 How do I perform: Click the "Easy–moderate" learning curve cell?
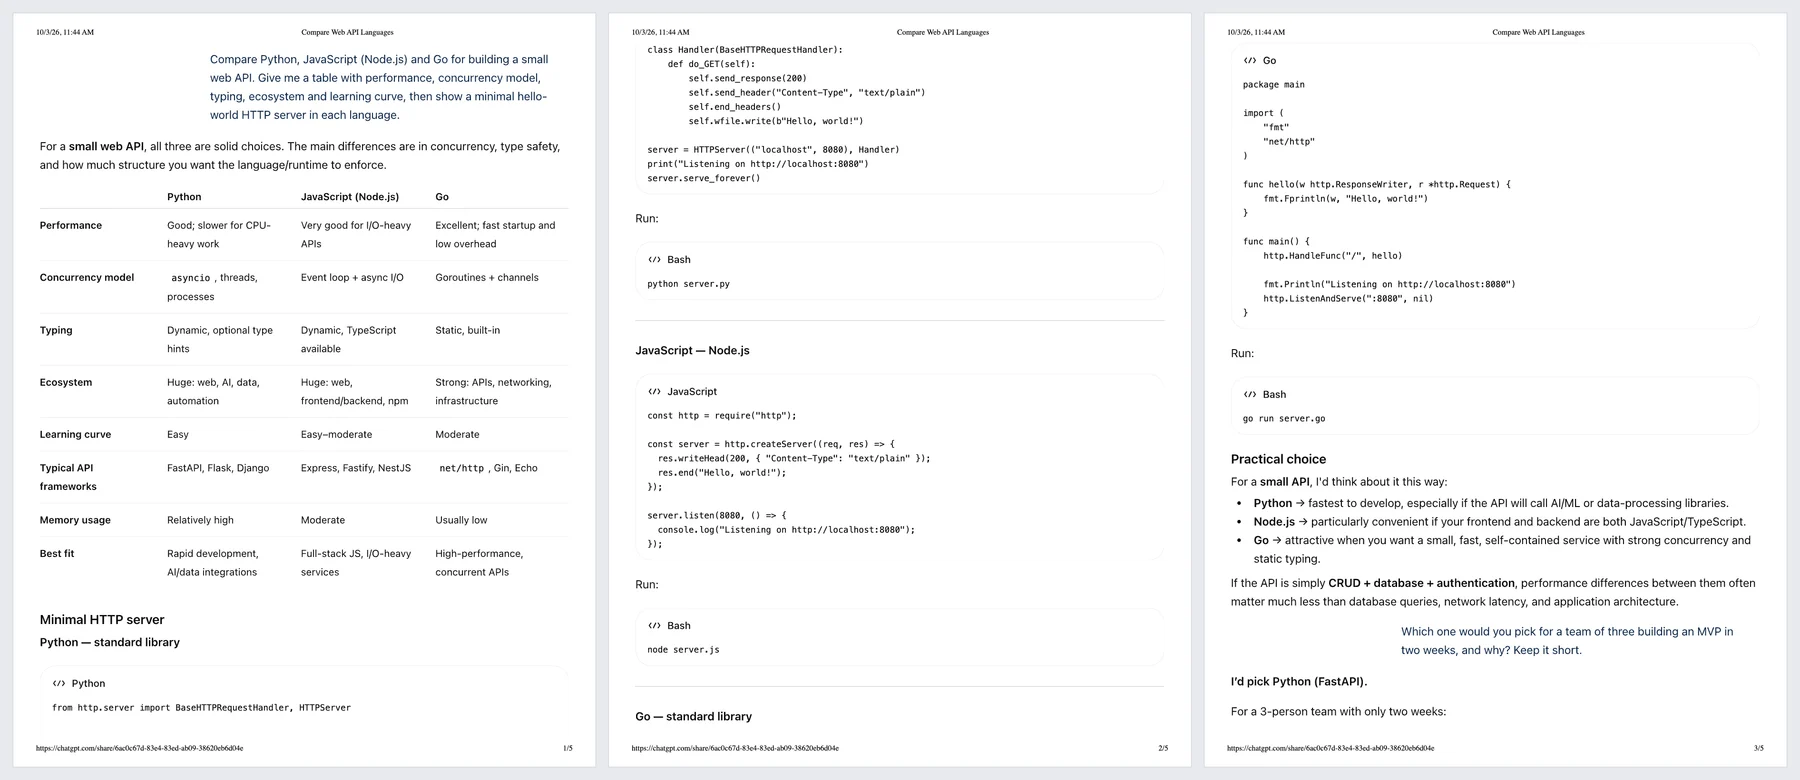tap(336, 435)
